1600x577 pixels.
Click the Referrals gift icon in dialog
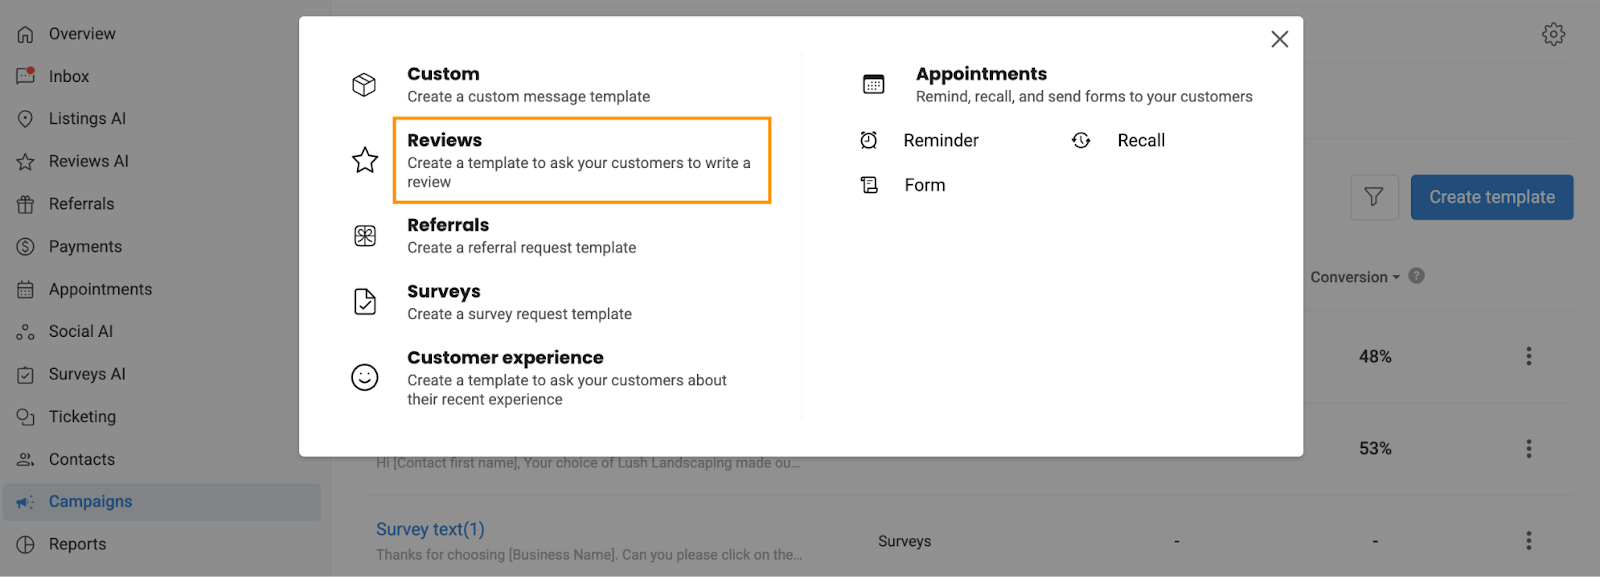tap(365, 236)
